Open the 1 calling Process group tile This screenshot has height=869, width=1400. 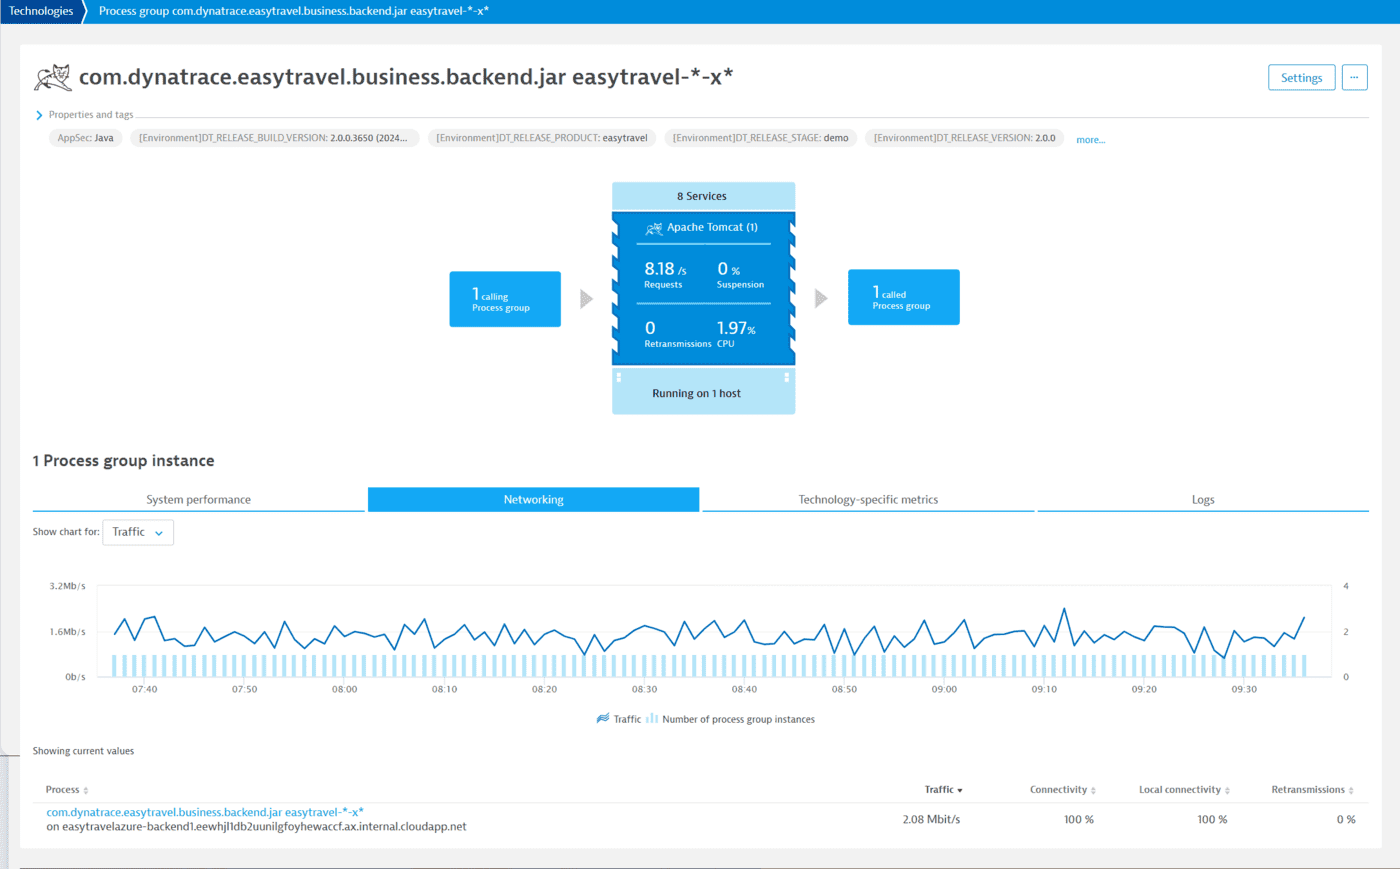505,299
